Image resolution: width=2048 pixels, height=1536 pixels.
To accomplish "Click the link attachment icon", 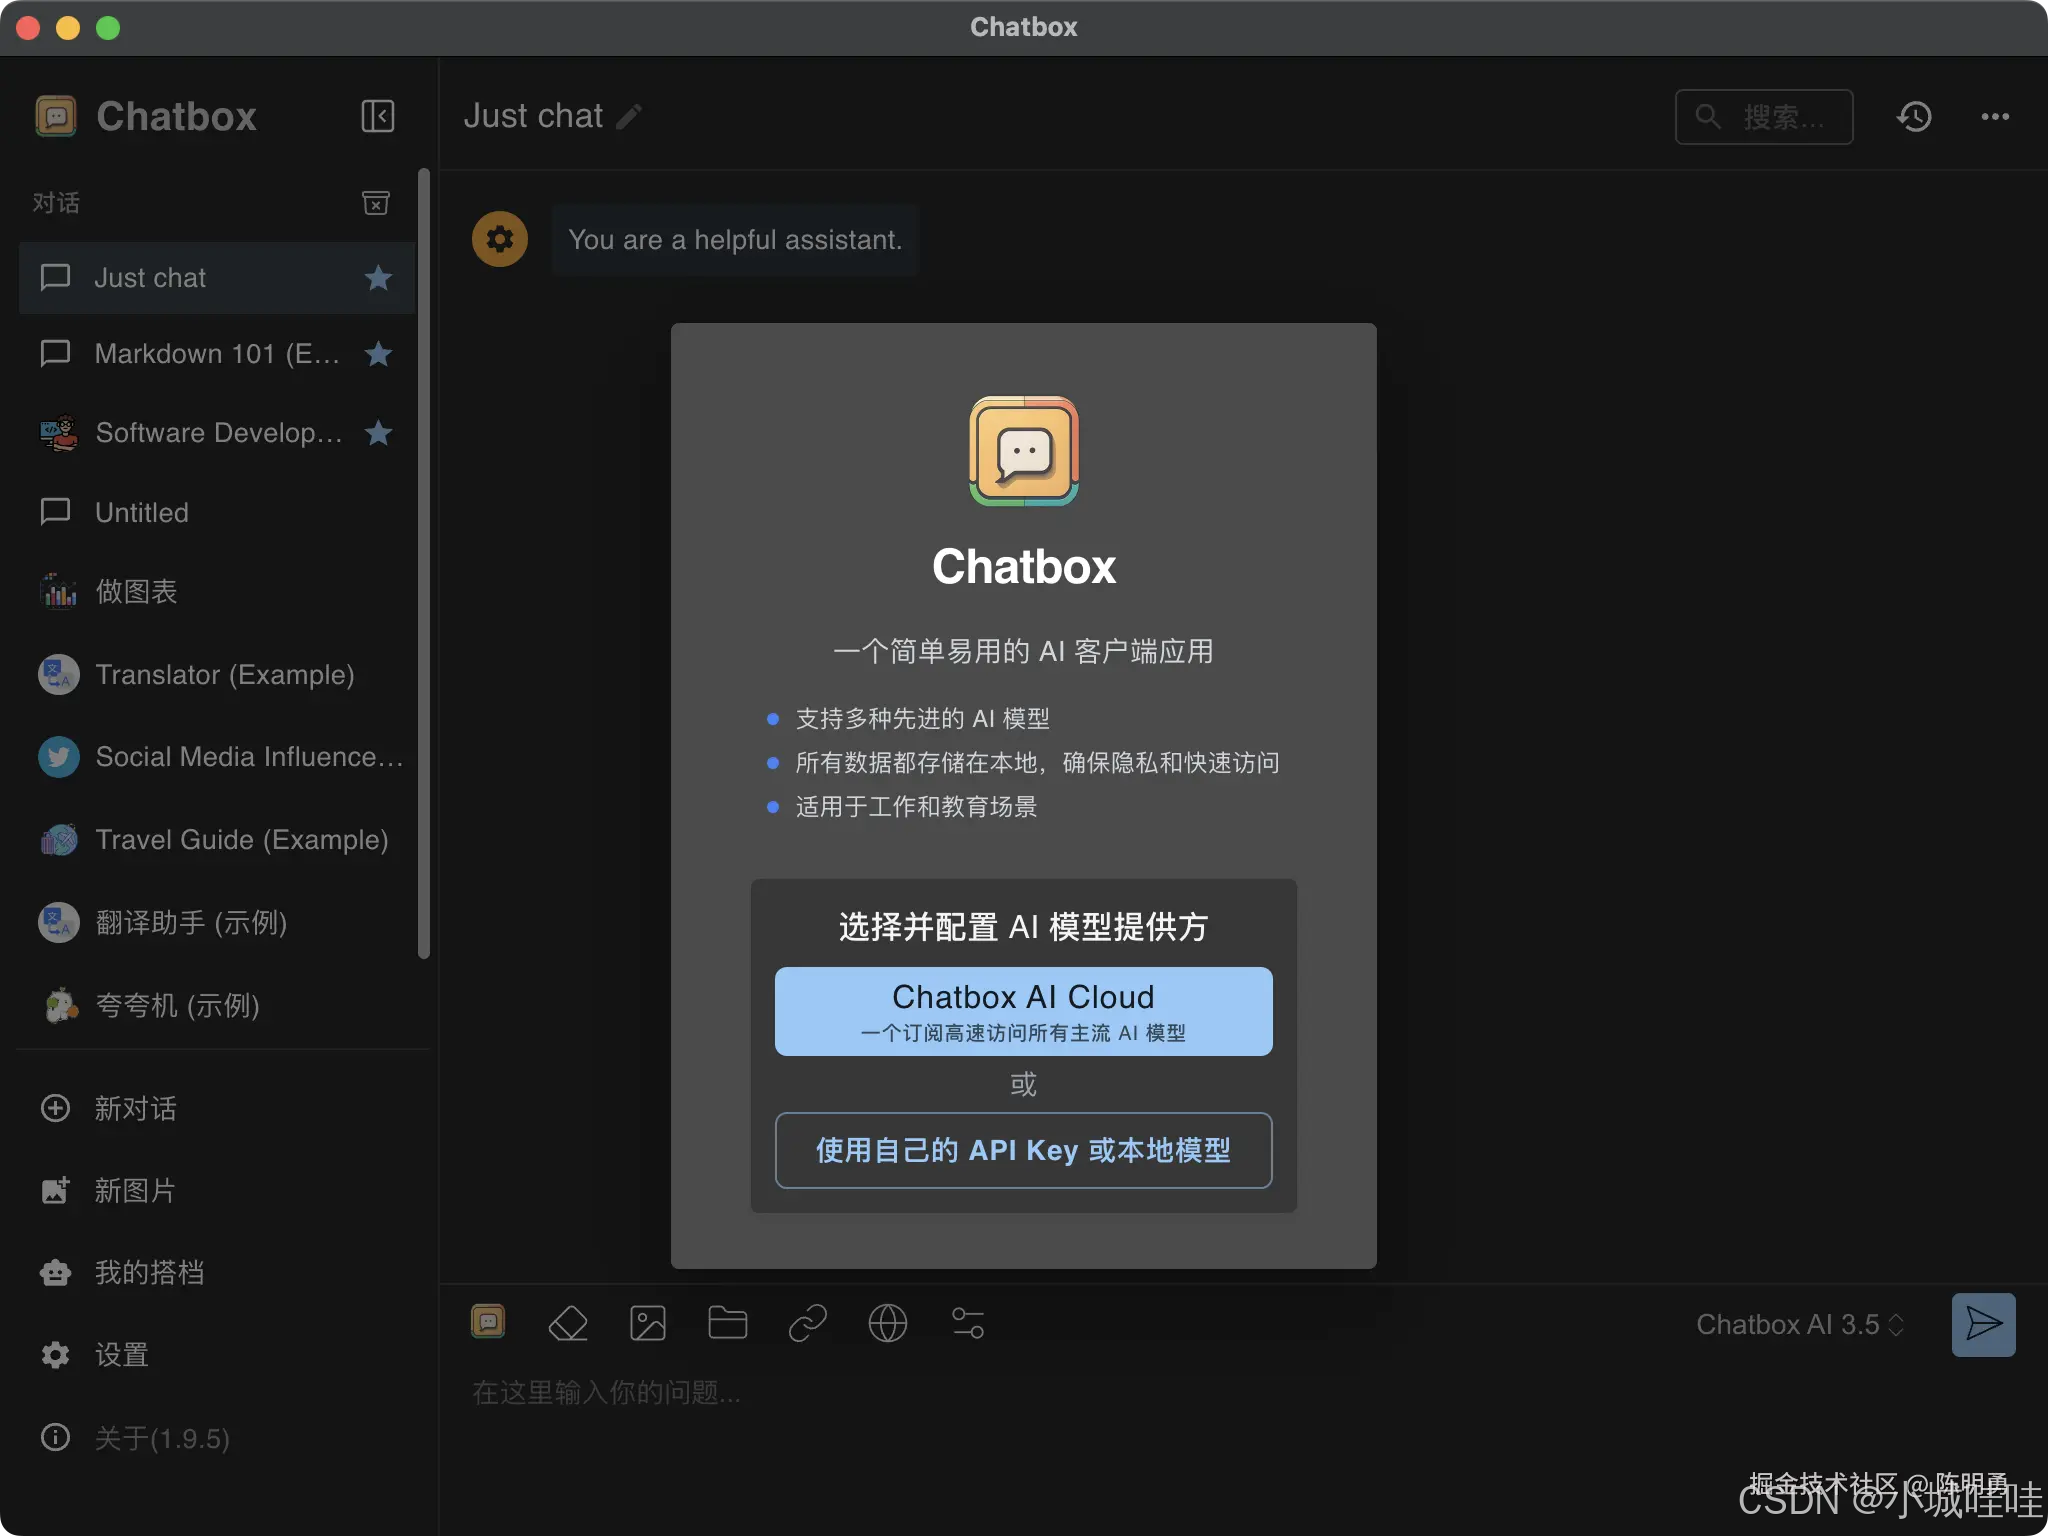I will (807, 1323).
